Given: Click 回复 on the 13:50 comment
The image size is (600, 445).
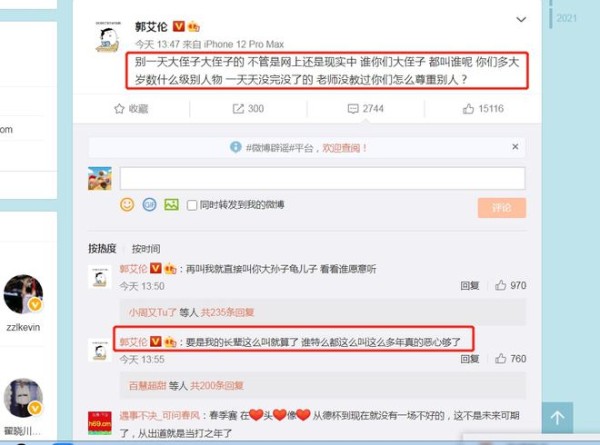Looking at the screenshot, I should [470, 286].
